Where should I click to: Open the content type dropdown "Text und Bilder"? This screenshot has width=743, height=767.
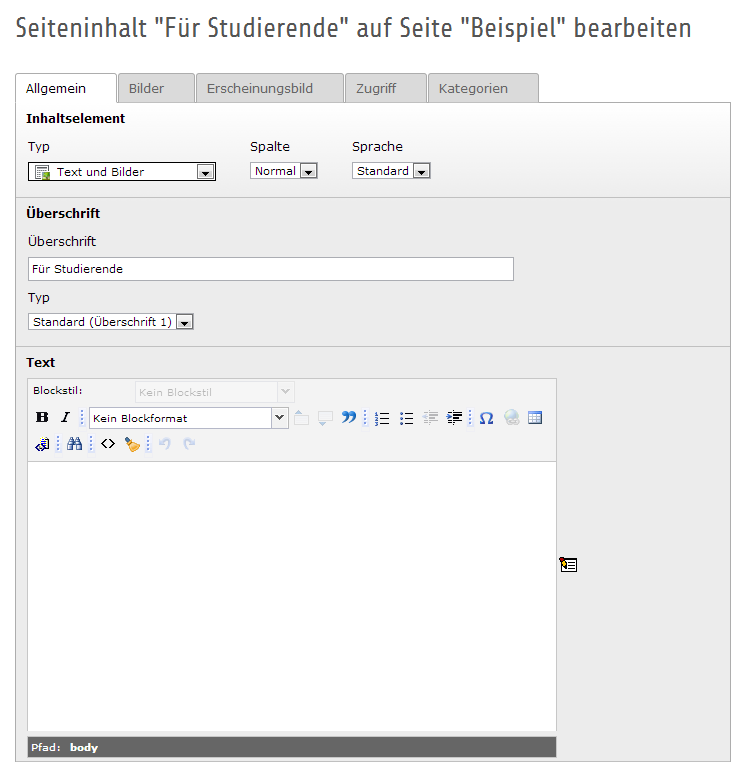[x=121, y=172]
